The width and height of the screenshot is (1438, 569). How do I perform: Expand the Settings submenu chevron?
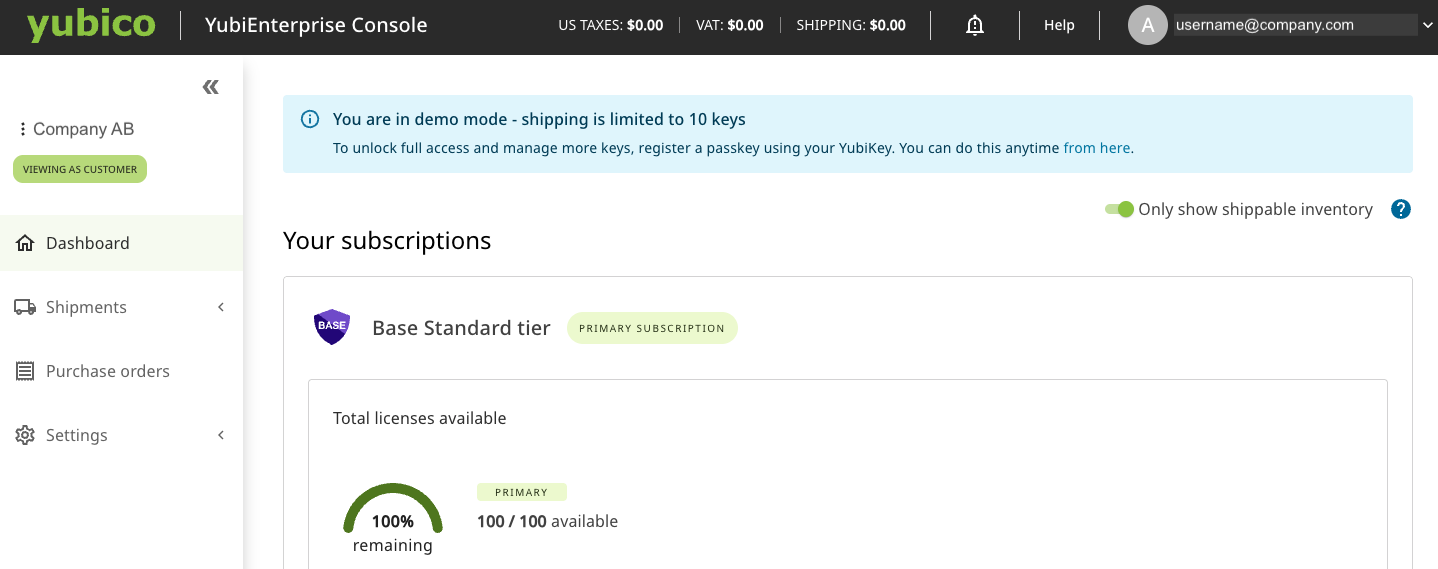(221, 435)
